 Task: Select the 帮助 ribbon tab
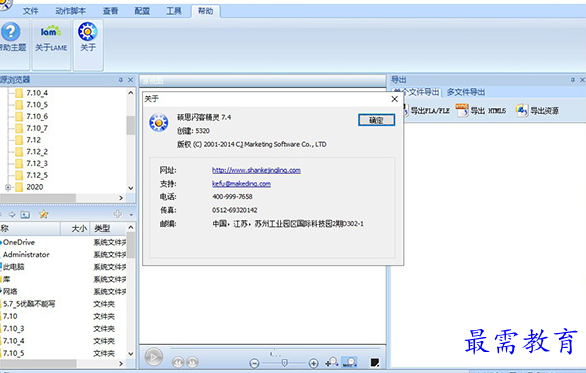(206, 11)
